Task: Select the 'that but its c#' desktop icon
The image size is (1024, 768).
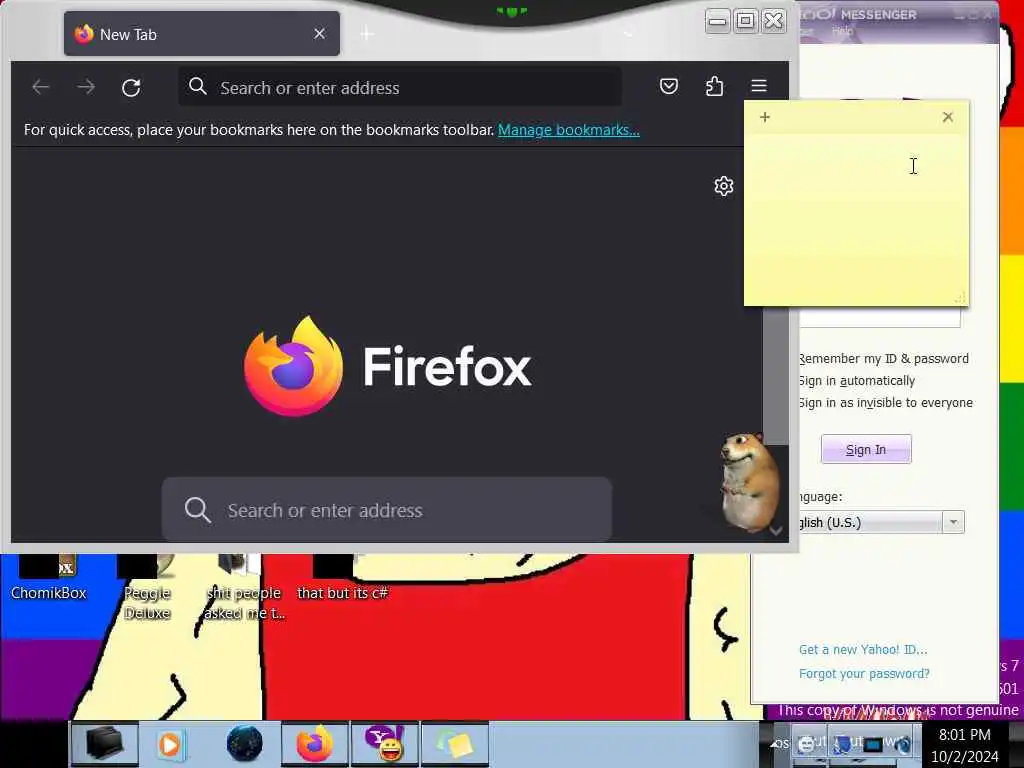Action: coord(342,578)
